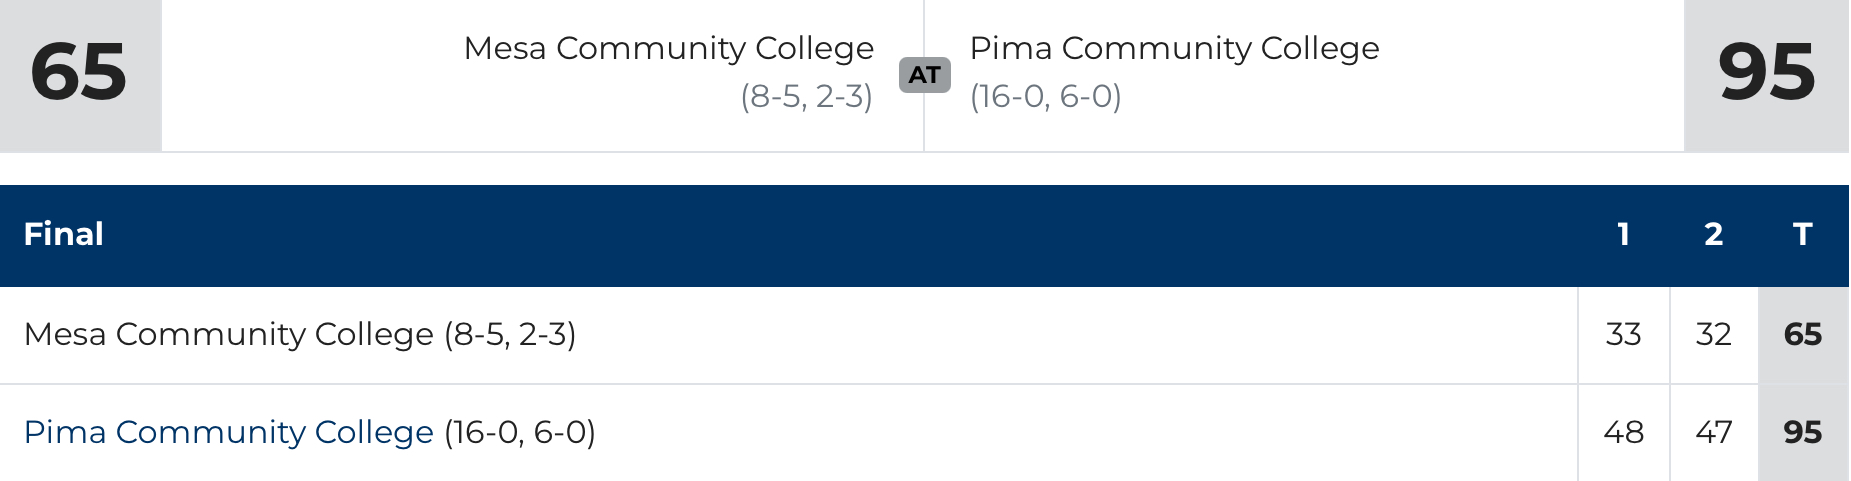Click the Pima Community College link in table
The image size is (1851, 481).
(228, 432)
